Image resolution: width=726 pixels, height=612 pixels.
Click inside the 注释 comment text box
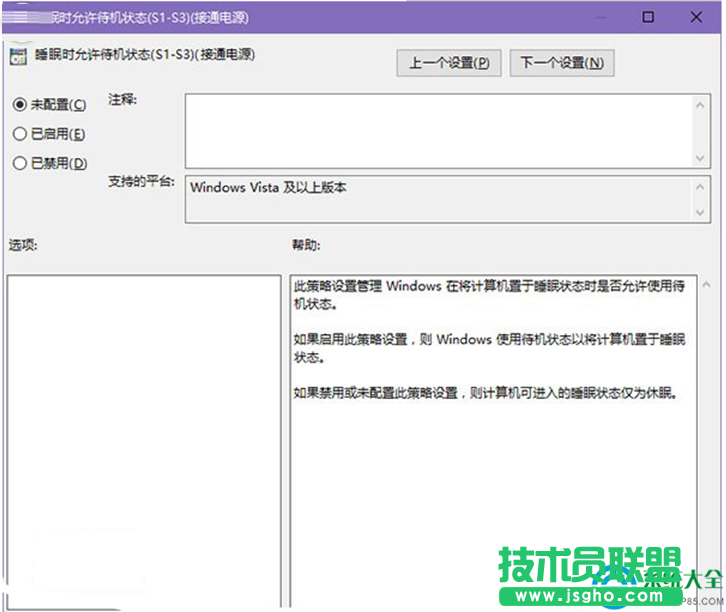point(438,130)
